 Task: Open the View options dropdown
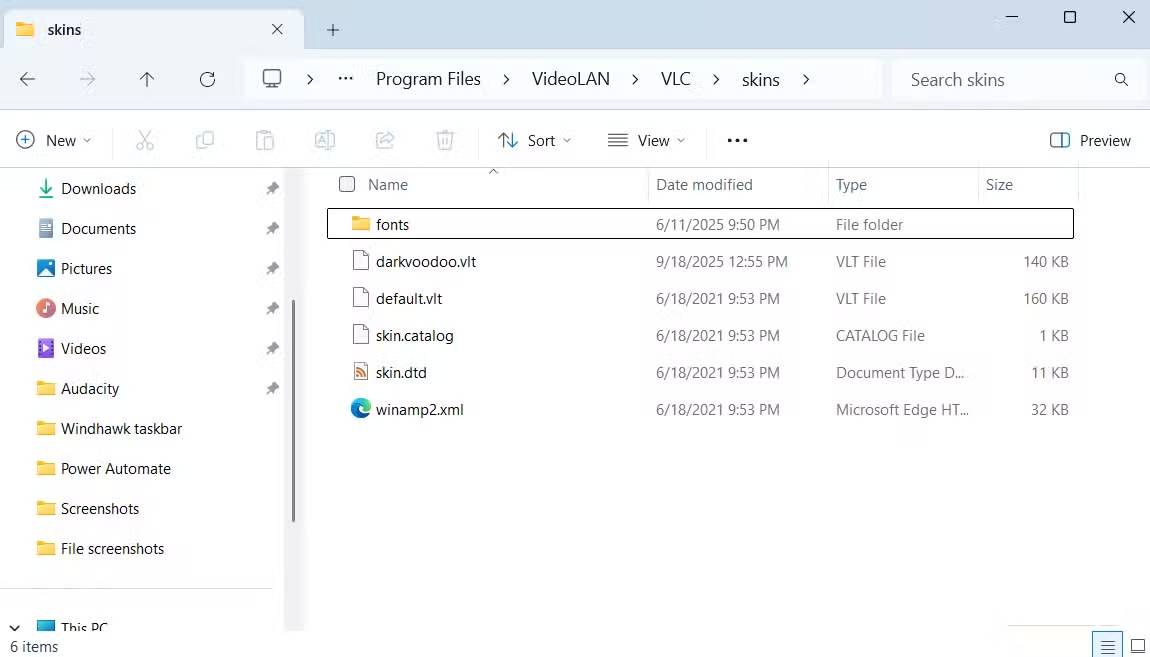(647, 140)
